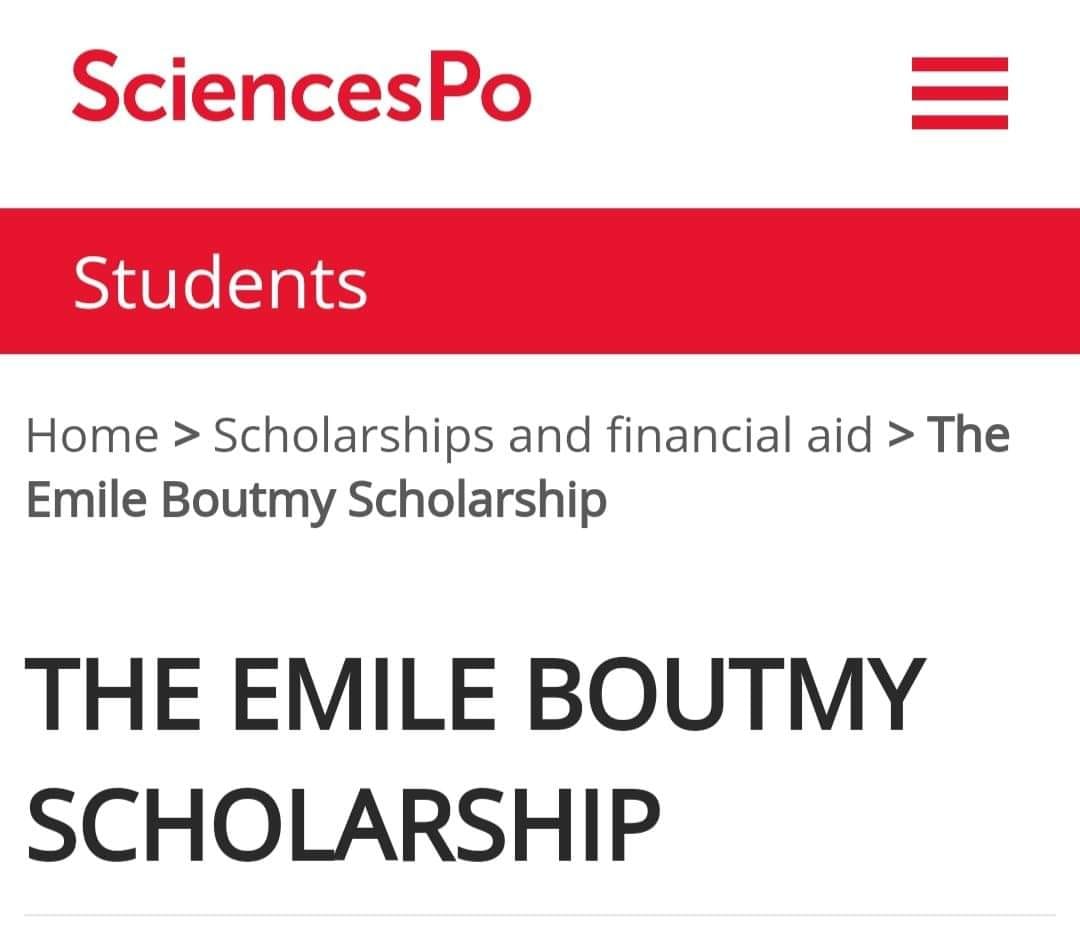The image size is (1080, 939).
Task: Click the red banner right of Students
Action: (x=720, y=281)
